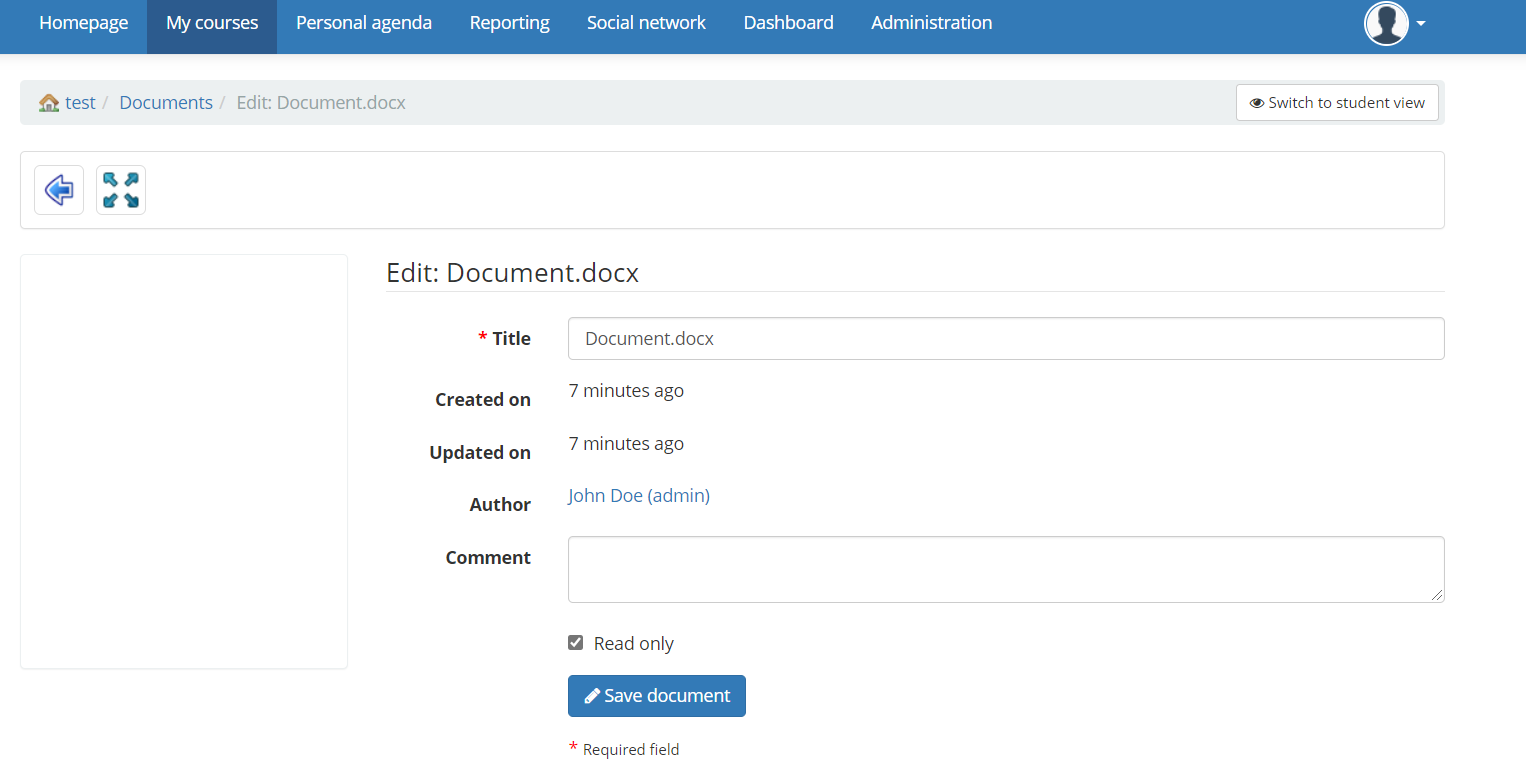The width and height of the screenshot is (1526, 774).
Task: Click the Title field containing Document.docx
Action: click(1005, 339)
